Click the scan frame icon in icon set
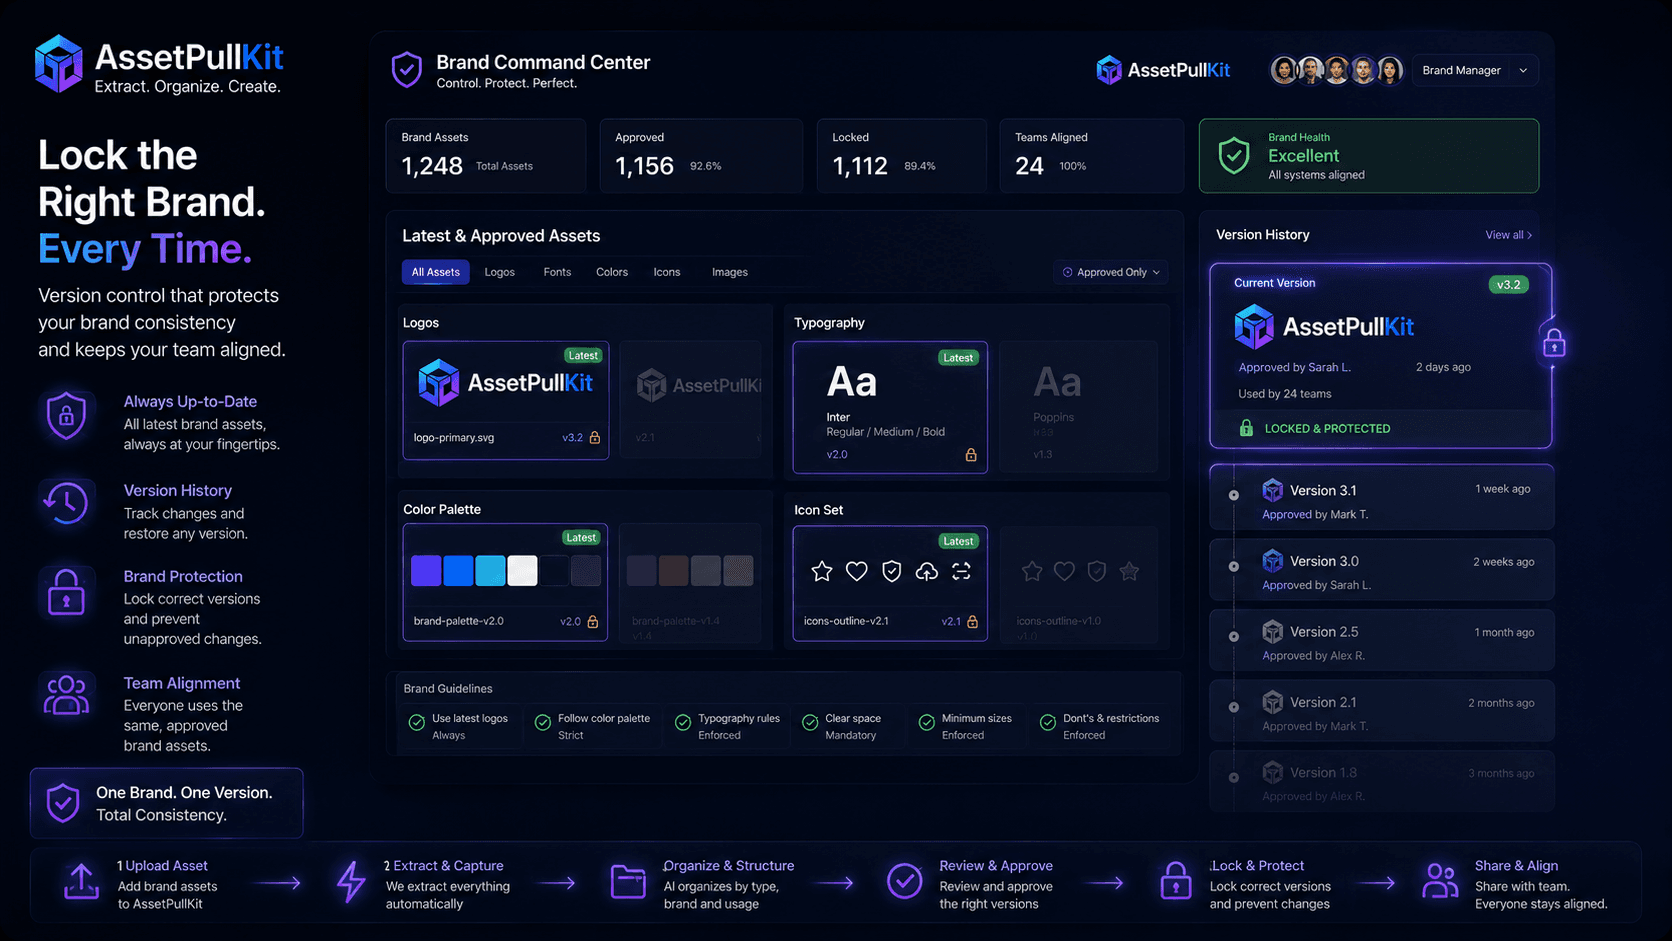This screenshot has width=1672, height=941. pyautogui.click(x=961, y=571)
